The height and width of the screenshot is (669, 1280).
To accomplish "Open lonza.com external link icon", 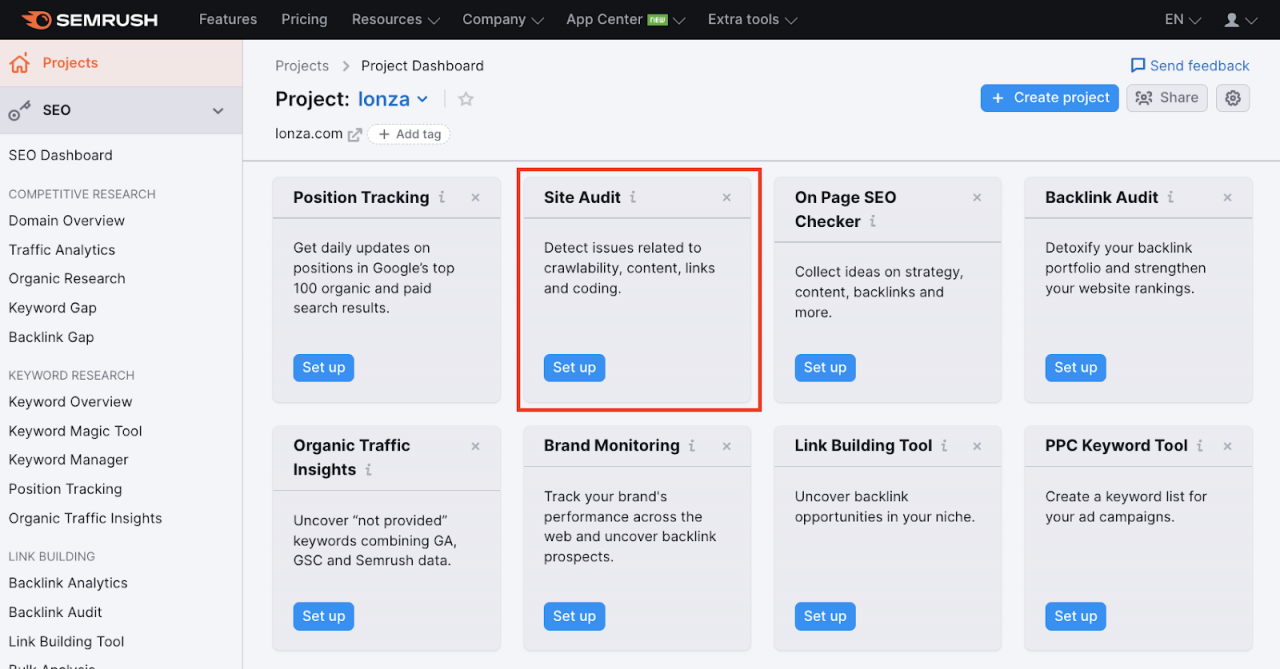I will (354, 134).
